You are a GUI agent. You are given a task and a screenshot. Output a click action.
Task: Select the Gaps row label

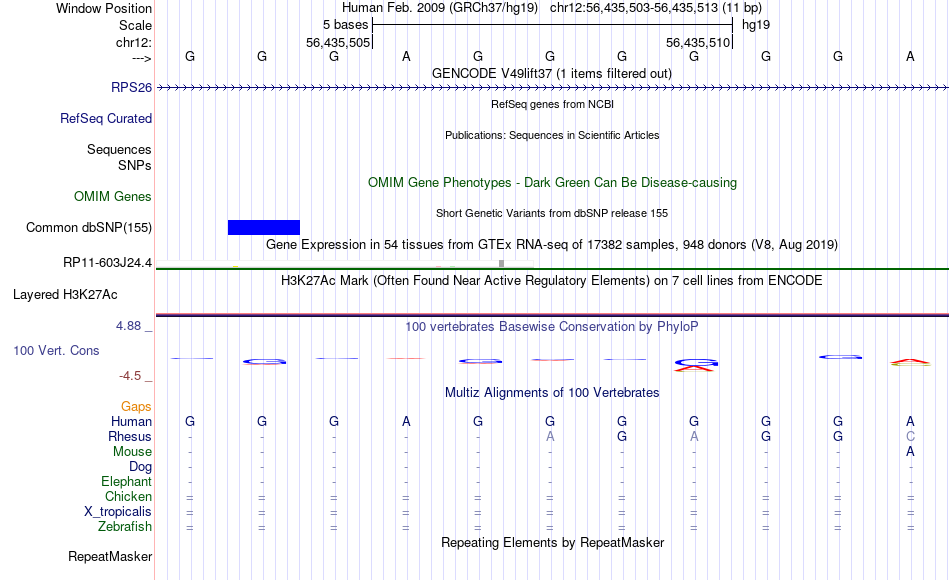[x=136, y=406]
